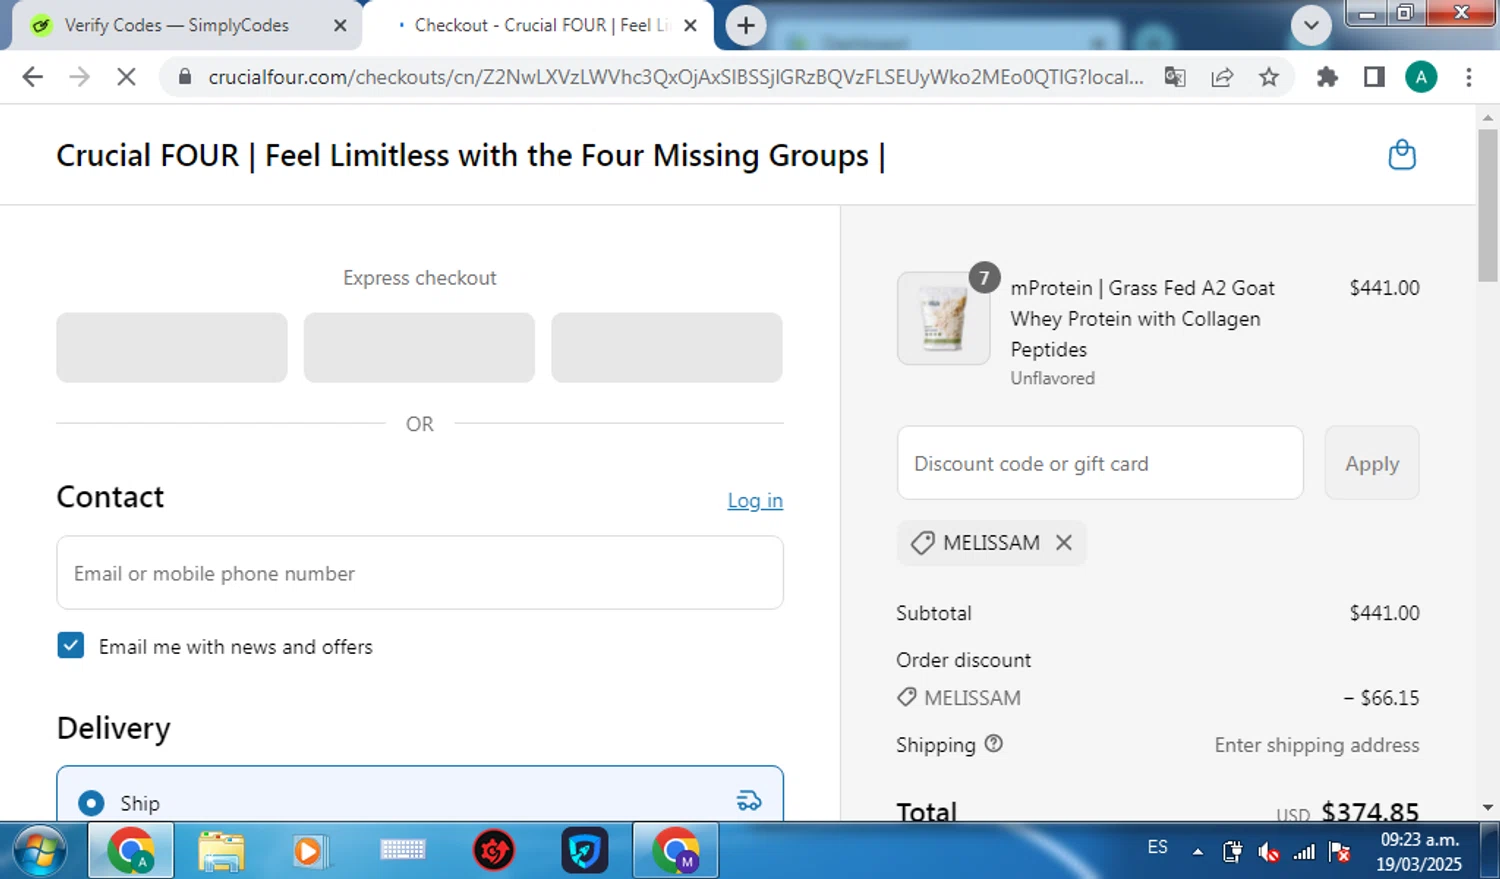Screen dimensions: 1500x879
Task: Click the scrollbar up arrow
Action: tap(1487, 116)
